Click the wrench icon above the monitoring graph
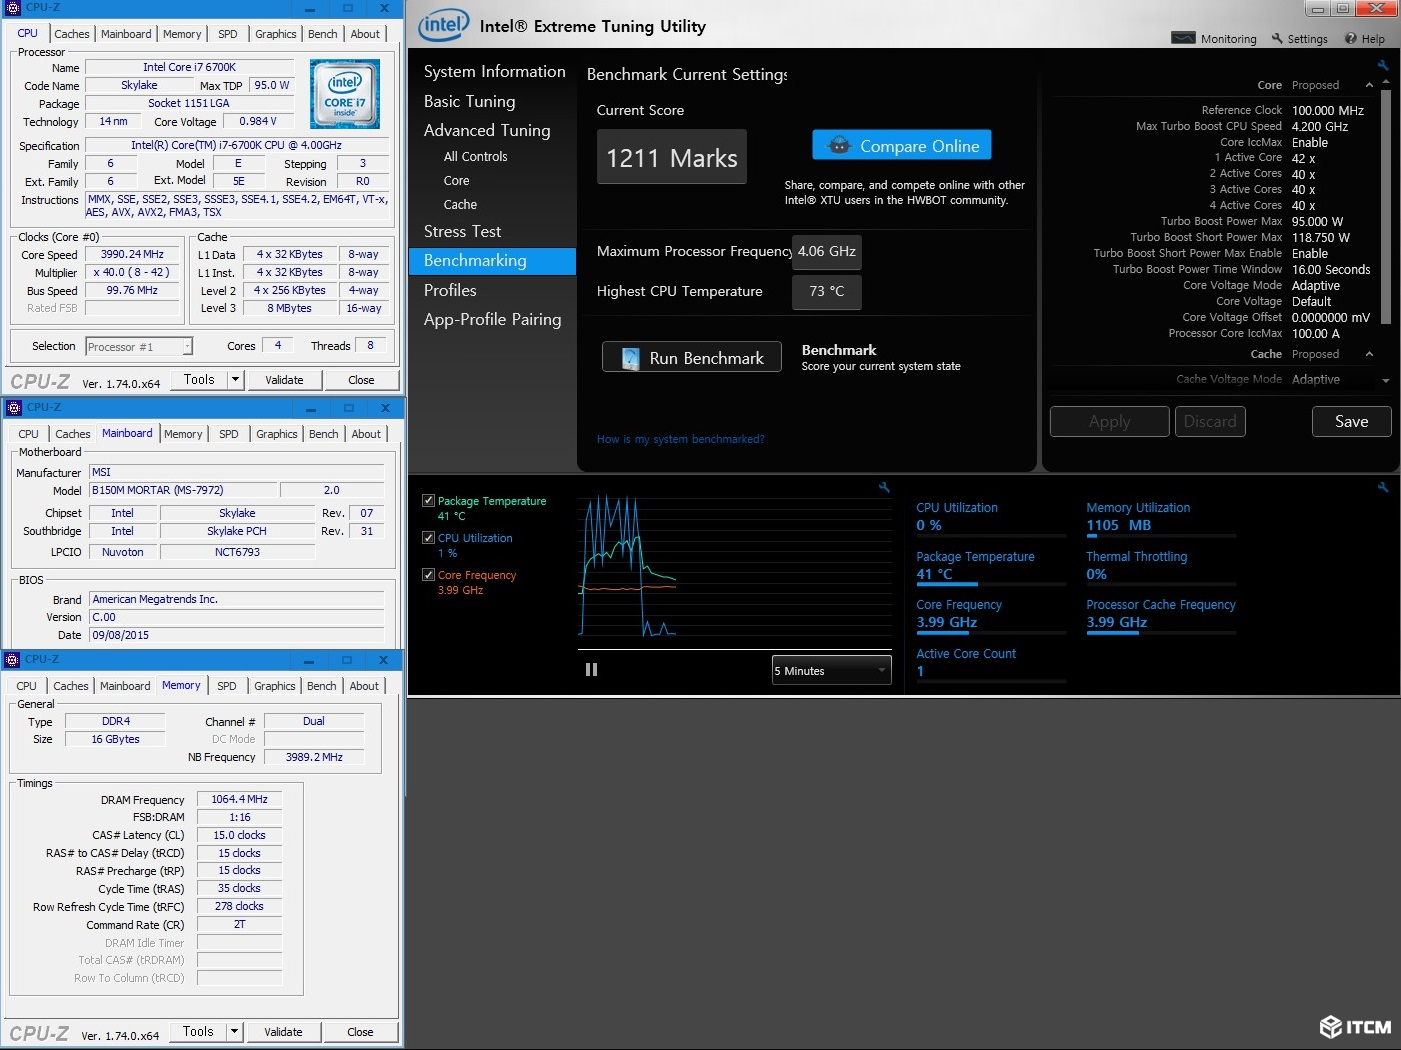Screen dimensions: 1401x1050 click(x=884, y=487)
